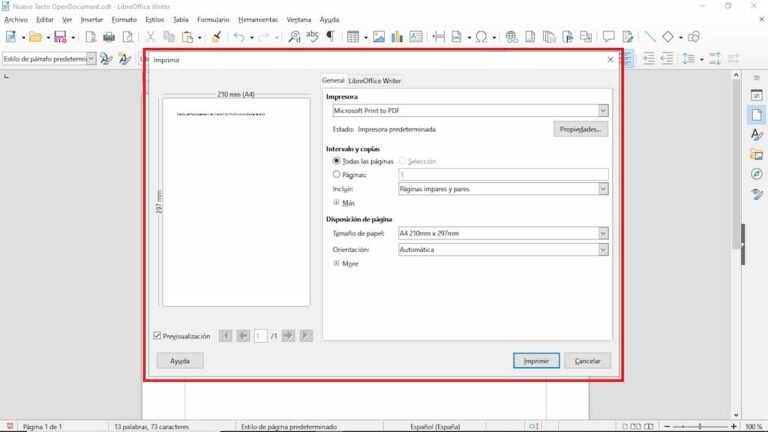768x432 pixels.
Task: Open the Impresora dropdown
Action: (470, 111)
